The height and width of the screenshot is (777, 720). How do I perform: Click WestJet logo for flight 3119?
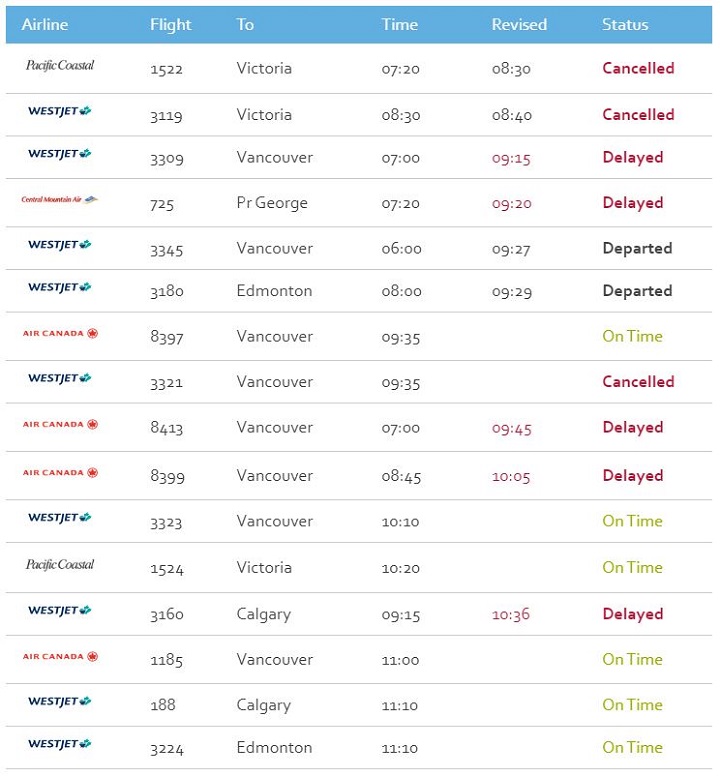(x=60, y=112)
